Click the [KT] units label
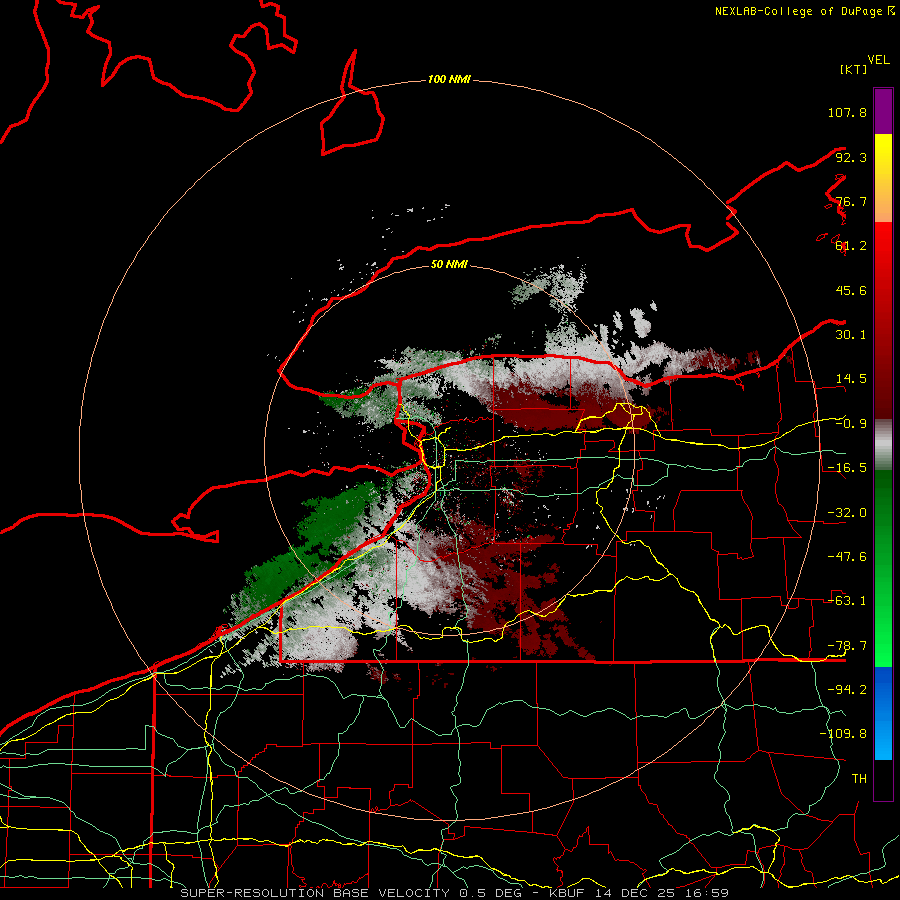This screenshot has height=900, width=900. click(x=853, y=69)
